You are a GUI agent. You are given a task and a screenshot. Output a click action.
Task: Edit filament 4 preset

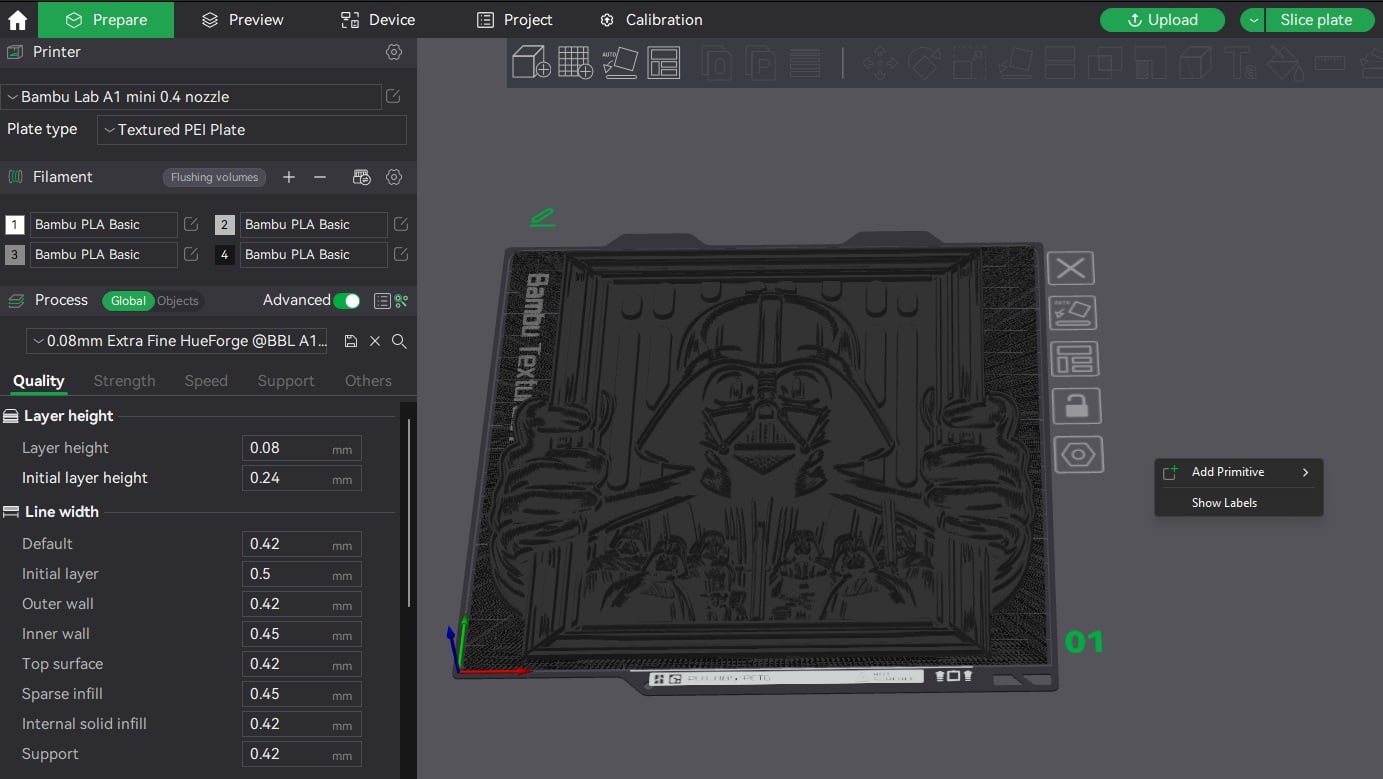pyautogui.click(x=401, y=254)
